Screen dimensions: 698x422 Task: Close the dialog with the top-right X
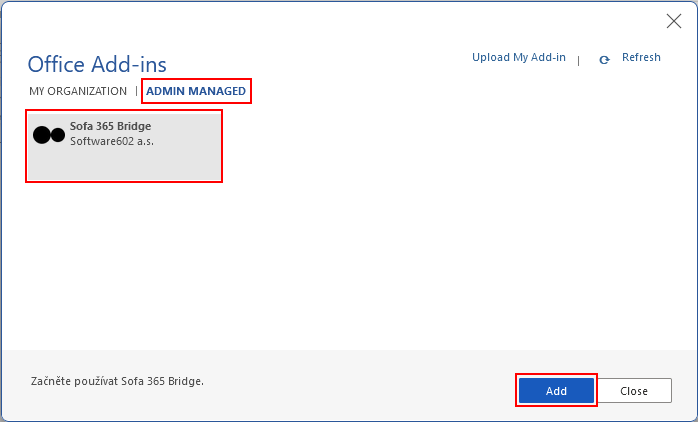point(674,21)
